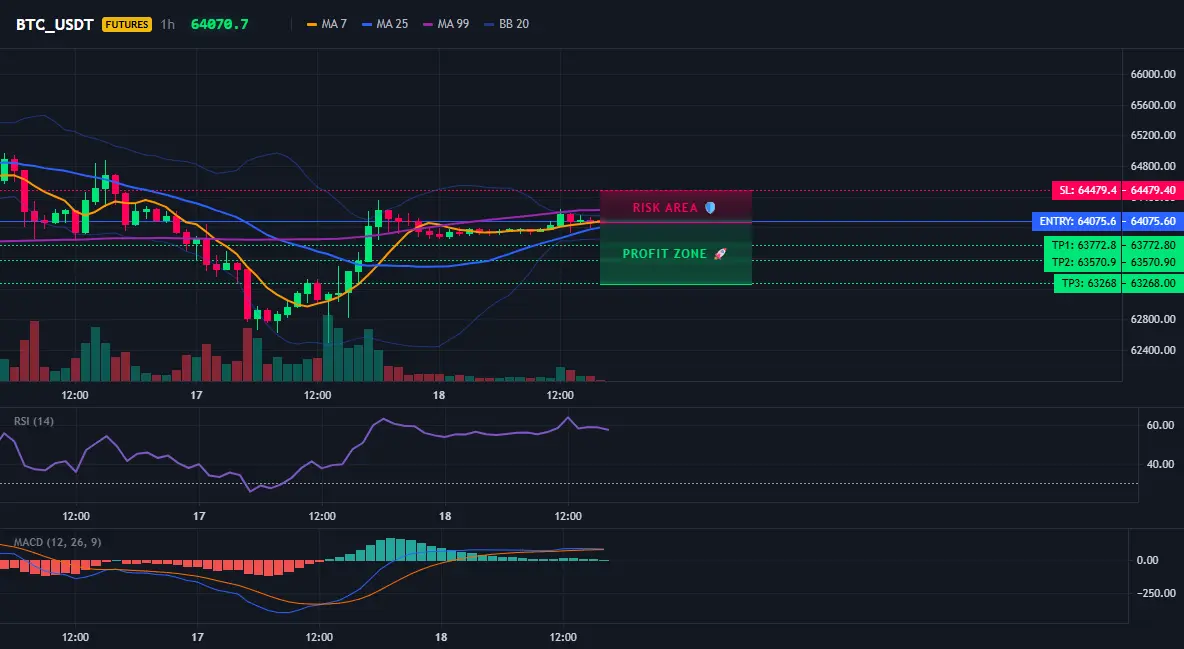
Task: Click the 18 date label under MACD
Action: click(x=441, y=637)
